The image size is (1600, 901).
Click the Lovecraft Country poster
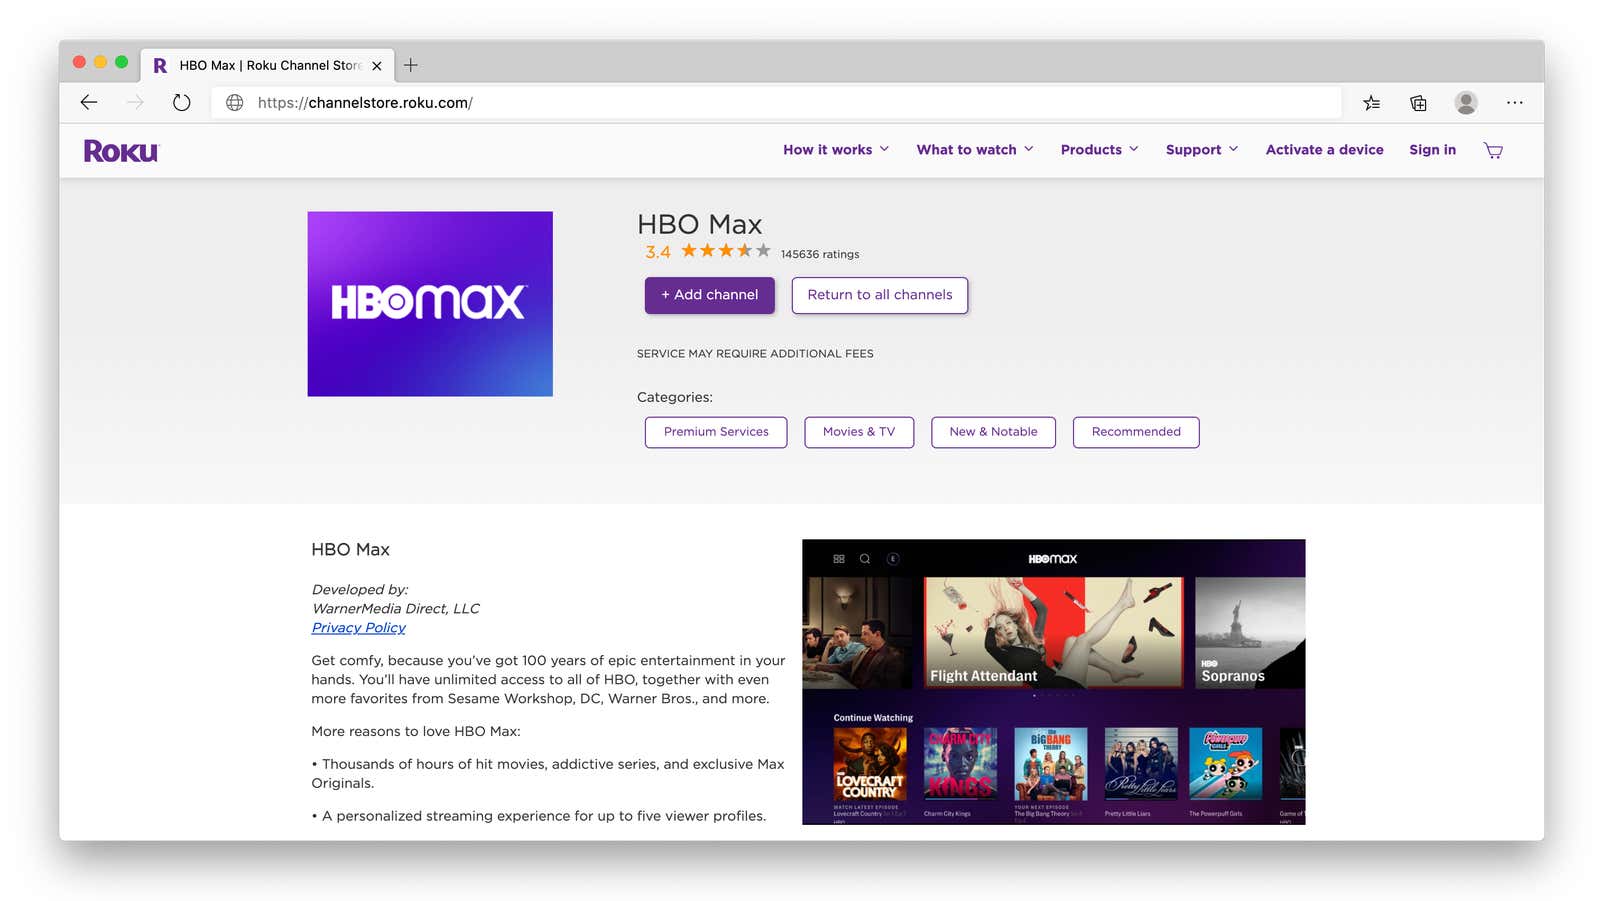870,764
